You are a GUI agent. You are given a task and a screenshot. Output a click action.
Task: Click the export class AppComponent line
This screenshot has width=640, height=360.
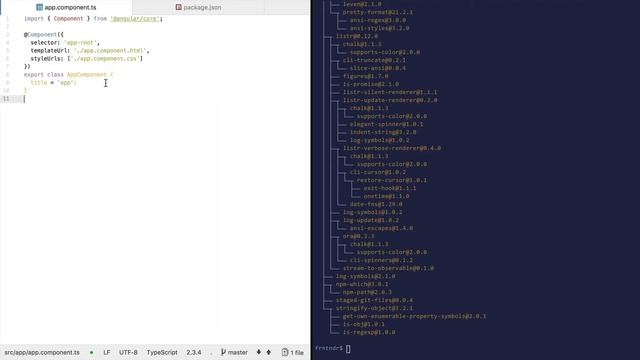coord(69,75)
